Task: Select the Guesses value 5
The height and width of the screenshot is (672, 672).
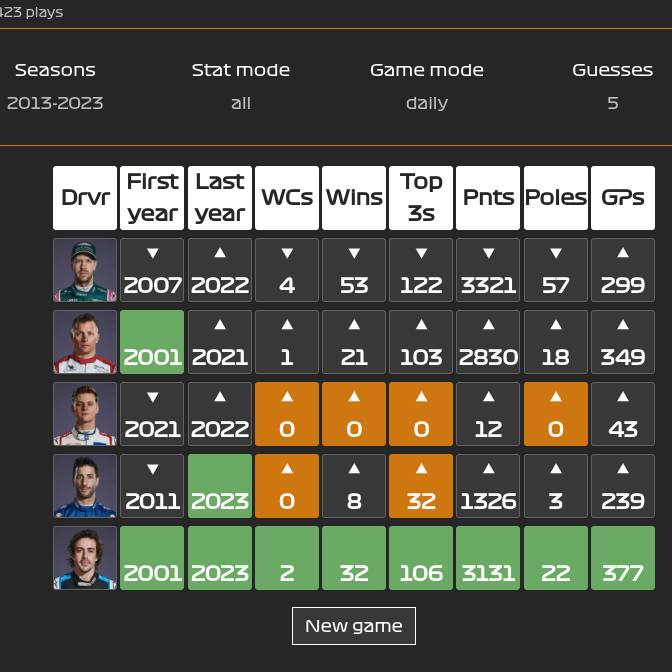Action: pyautogui.click(x=612, y=103)
